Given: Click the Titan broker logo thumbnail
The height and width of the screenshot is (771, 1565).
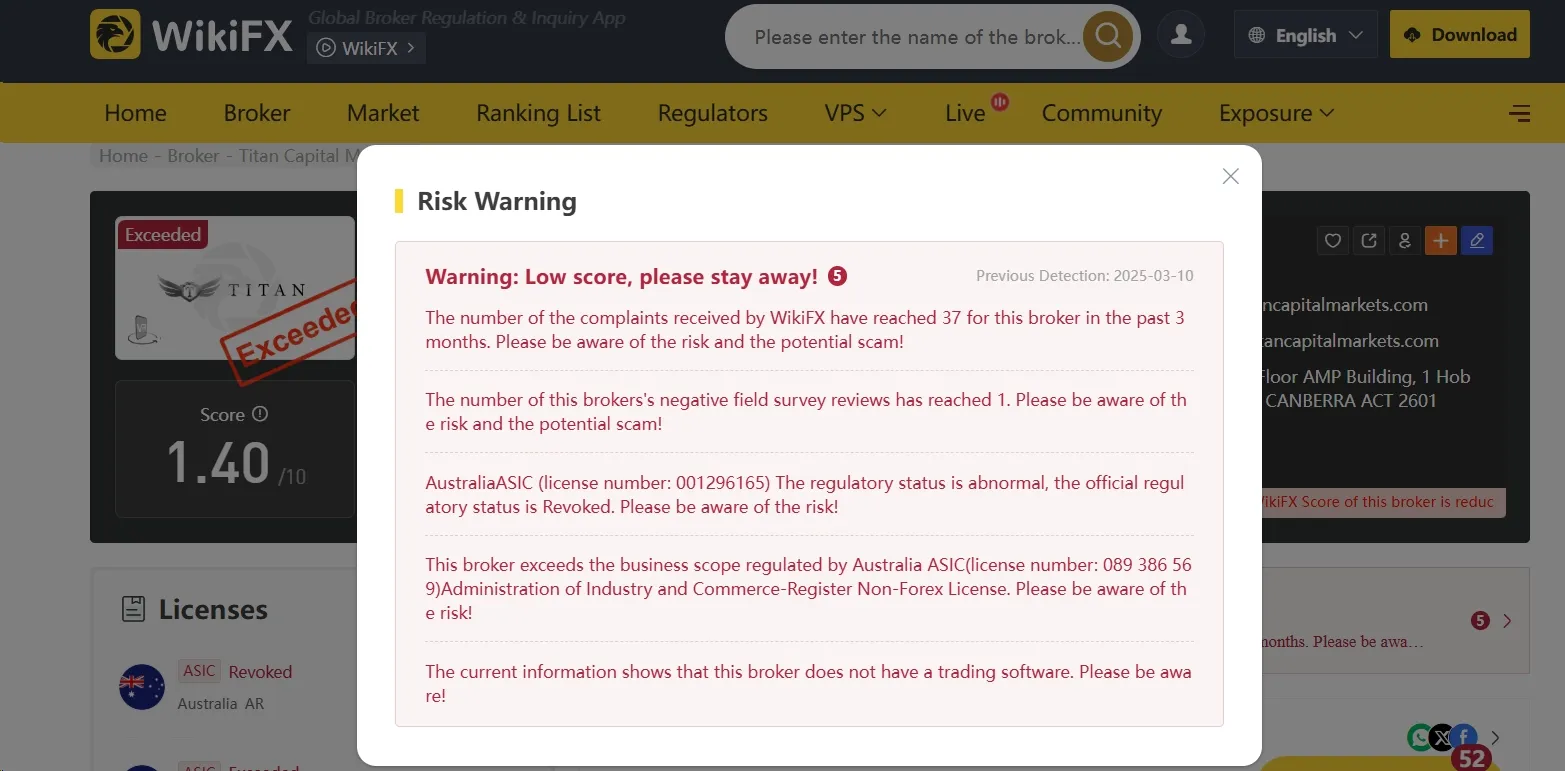Looking at the screenshot, I should (x=235, y=288).
